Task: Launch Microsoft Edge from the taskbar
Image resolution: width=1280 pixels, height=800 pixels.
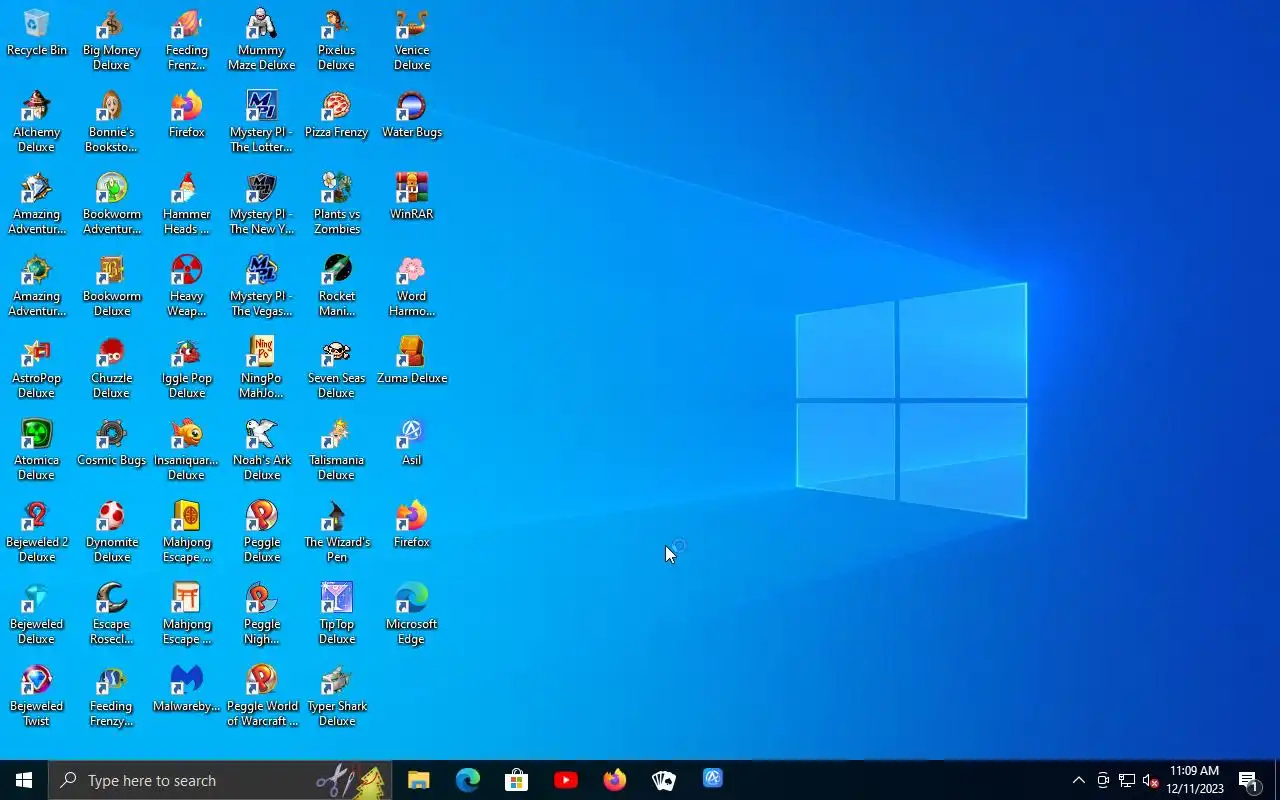Action: pos(467,780)
